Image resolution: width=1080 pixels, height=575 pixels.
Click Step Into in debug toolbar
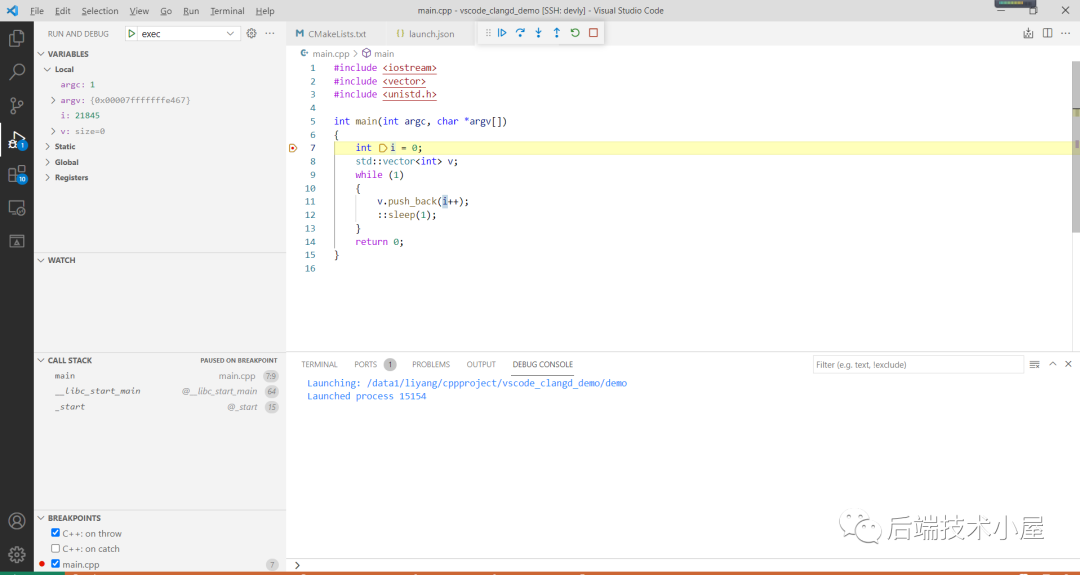[x=539, y=32]
